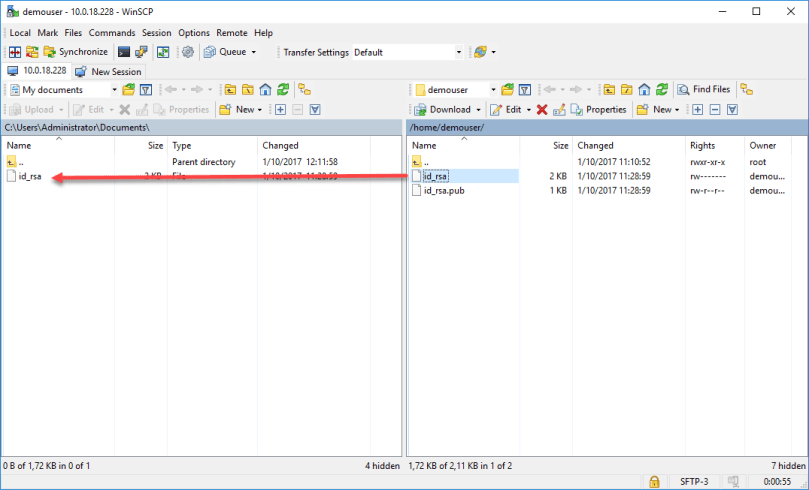Open the Transfer Settings Default combo box
Viewport: 809px width, 490px height.
408,52
